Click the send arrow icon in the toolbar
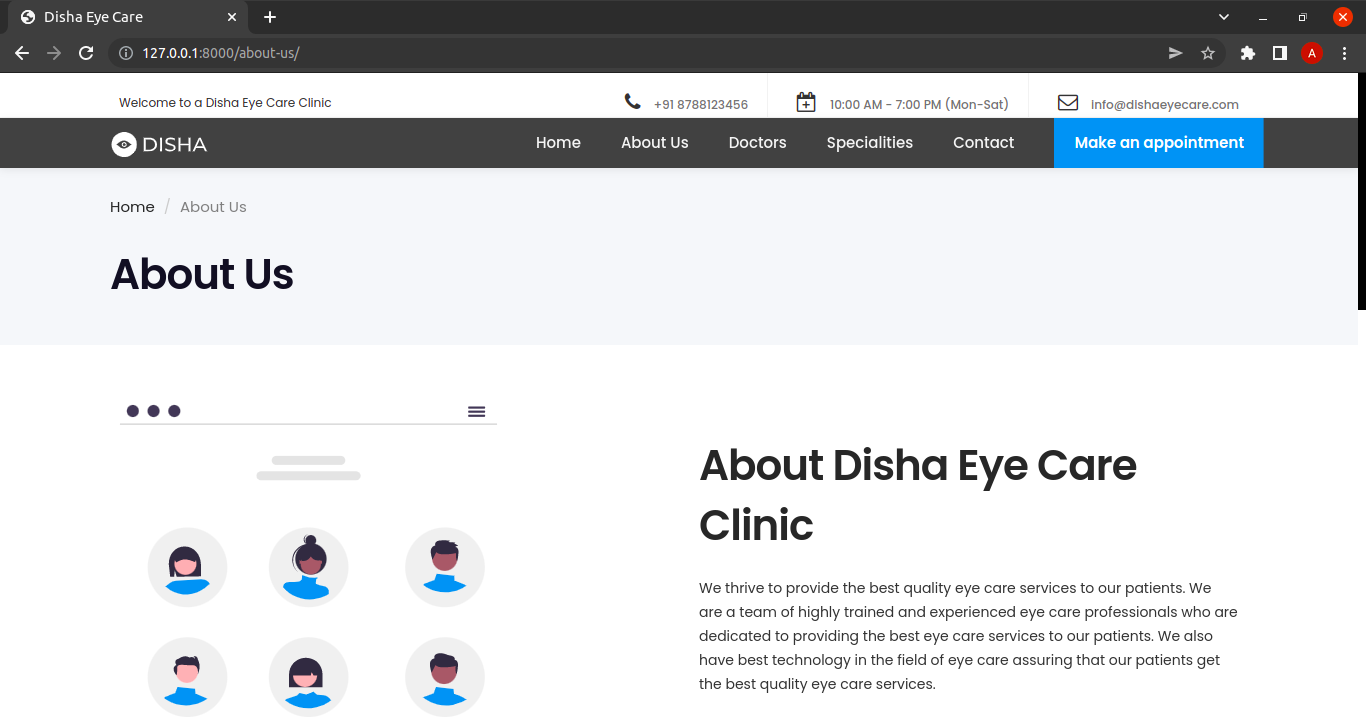The height and width of the screenshot is (728, 1366). (1175, 52)
